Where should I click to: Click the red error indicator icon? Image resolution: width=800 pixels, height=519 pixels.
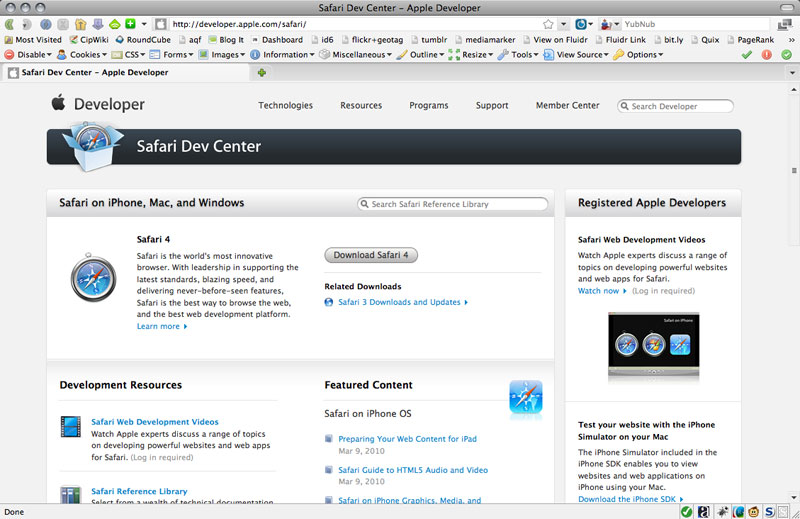pos(766,55)
